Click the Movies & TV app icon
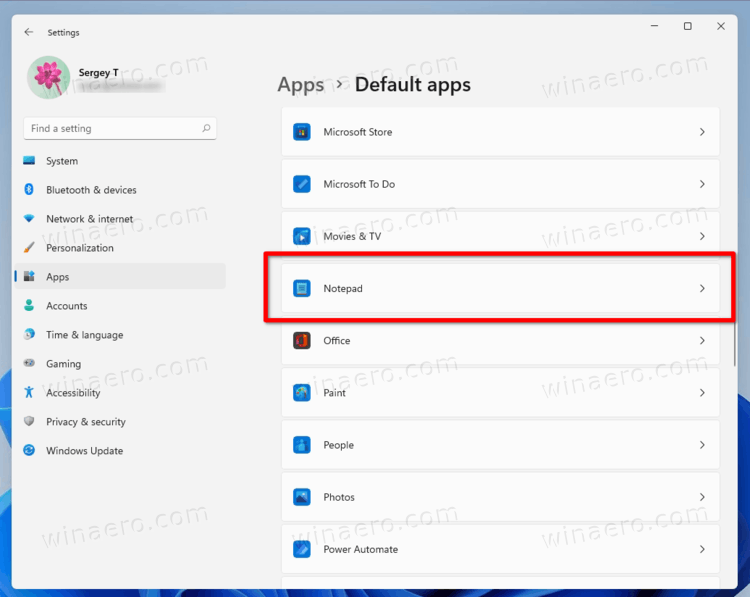This screenshot has height=597, width=750. (302, 236)
